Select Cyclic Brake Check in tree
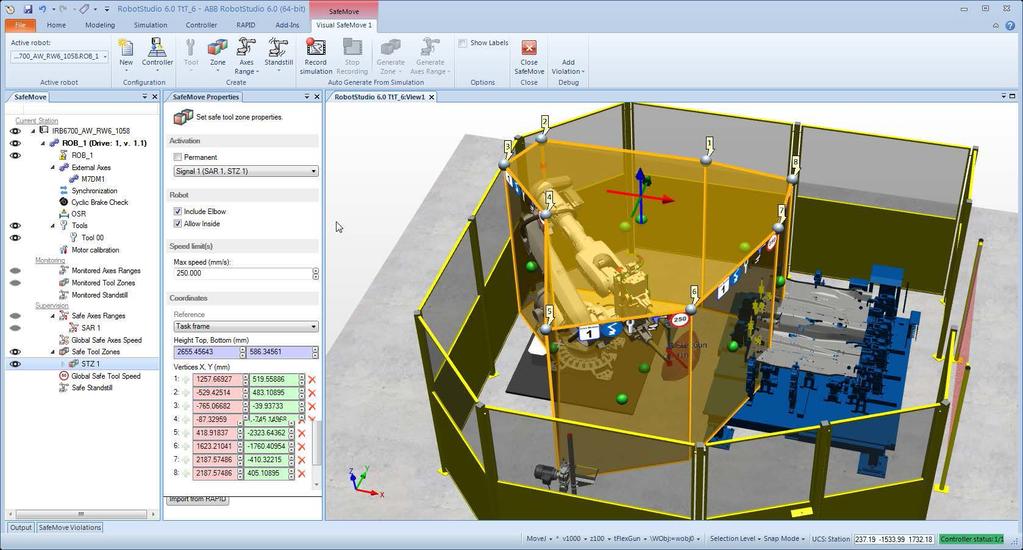This screenshot has width=1023, height=550. tap(99, 202)
